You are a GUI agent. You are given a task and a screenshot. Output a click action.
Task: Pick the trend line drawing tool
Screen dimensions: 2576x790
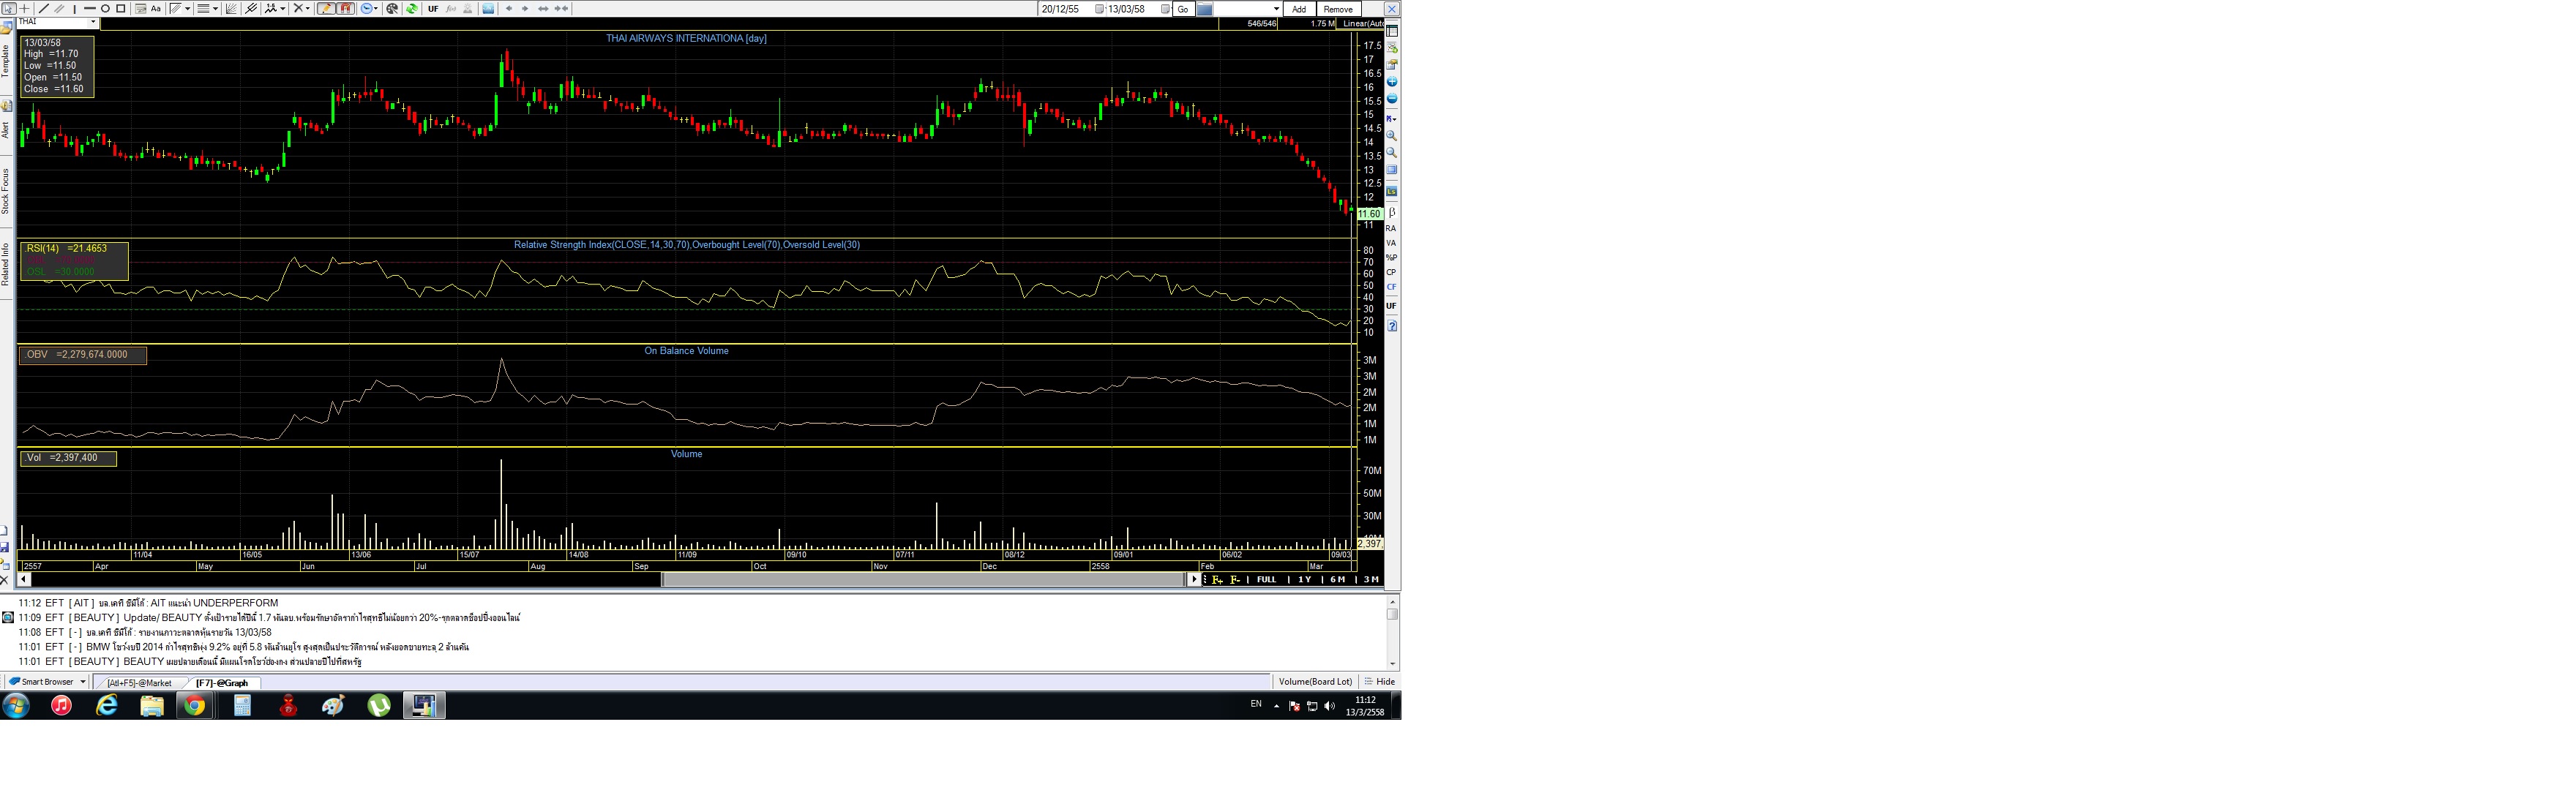click(43, 9)
